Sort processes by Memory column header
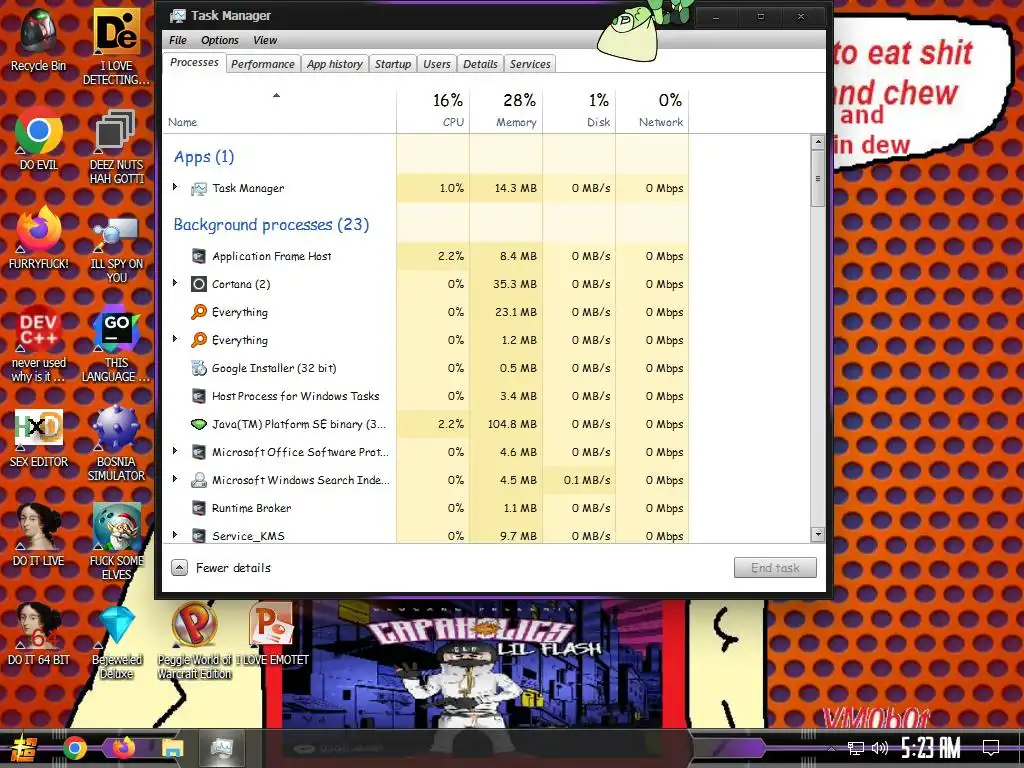This screenshot has width=1024, height=768. point(506,110)
